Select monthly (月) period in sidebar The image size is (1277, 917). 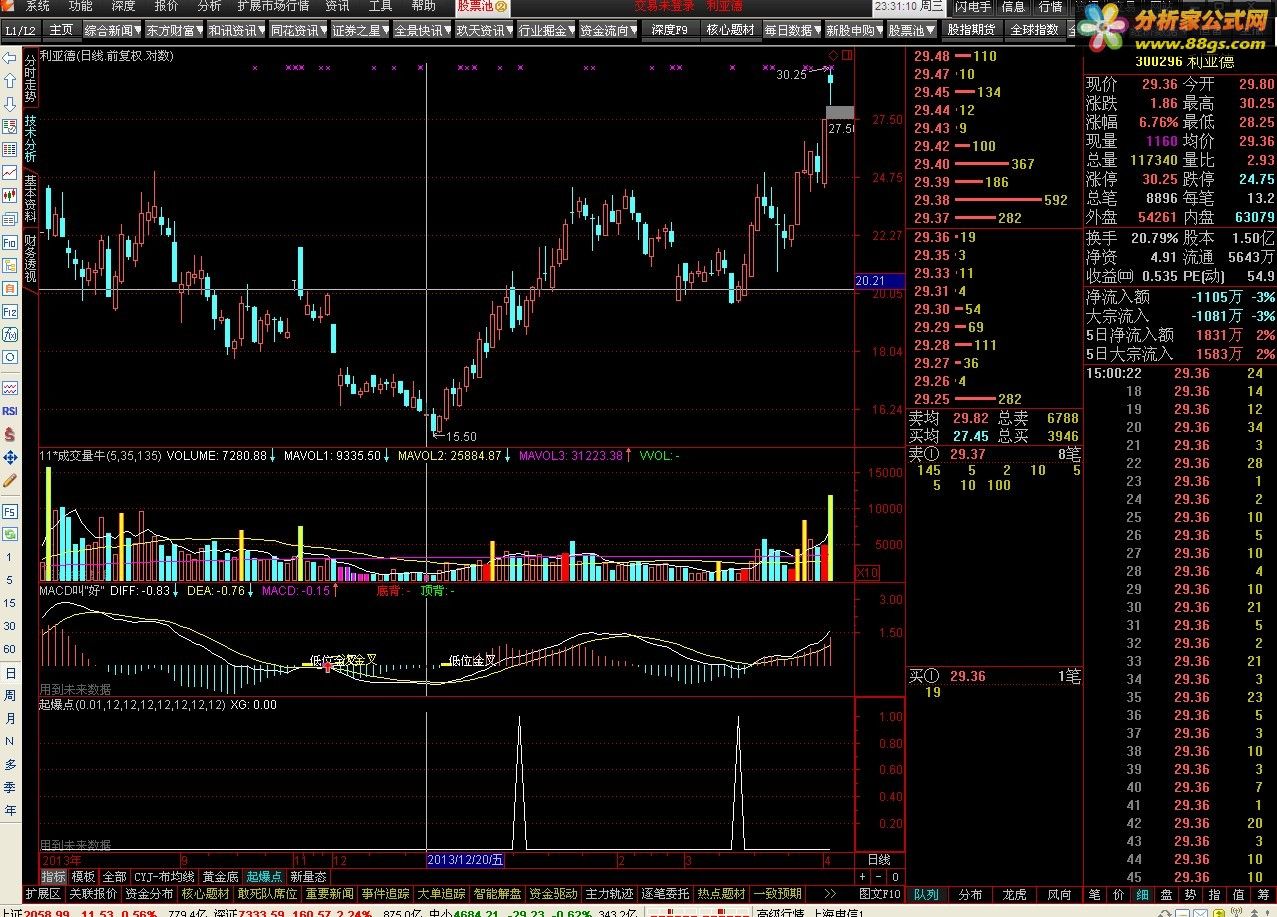pos(10,718)
